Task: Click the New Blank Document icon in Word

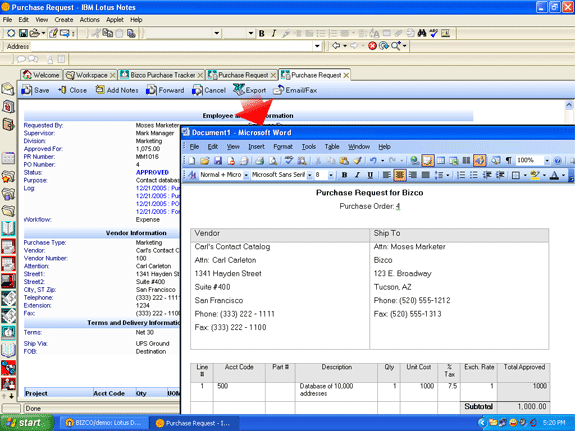Action: point(191,160)
